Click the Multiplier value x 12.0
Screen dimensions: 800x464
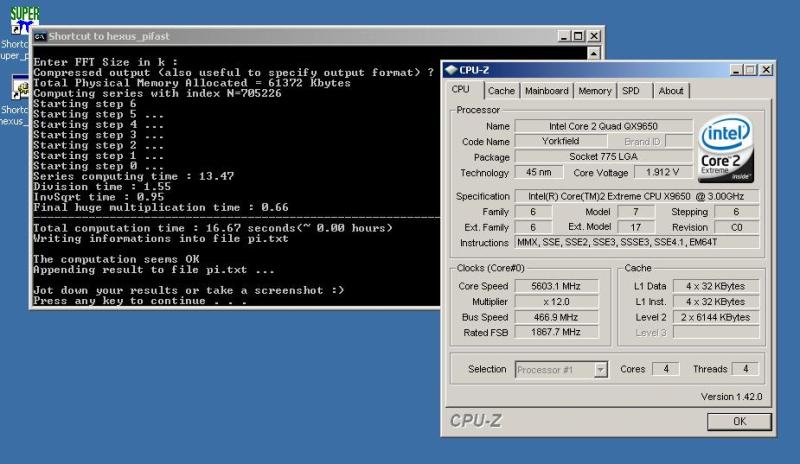tap(556, 302)
